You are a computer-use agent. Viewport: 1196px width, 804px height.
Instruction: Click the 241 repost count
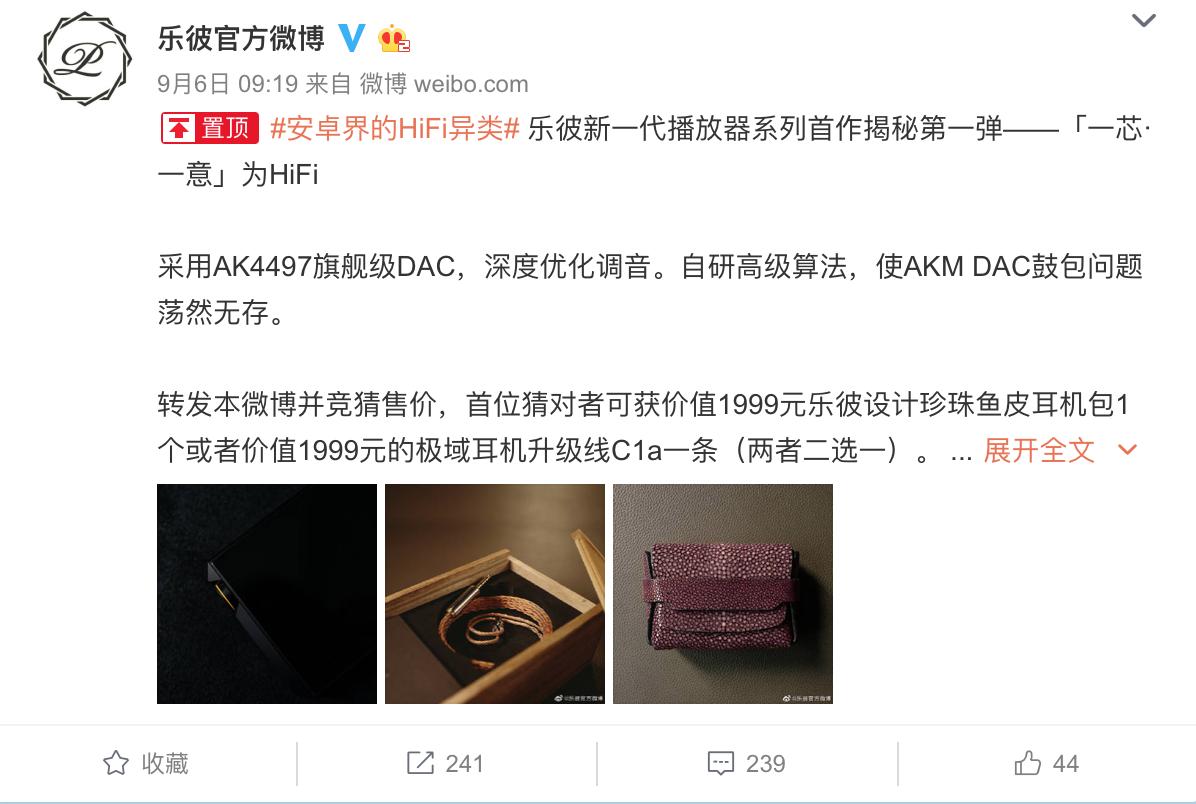click(465, 764)
